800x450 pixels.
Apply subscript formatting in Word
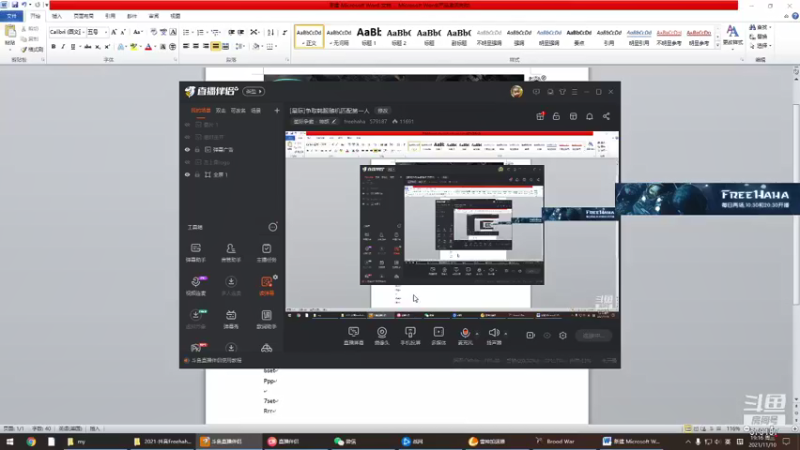point(97,46)
